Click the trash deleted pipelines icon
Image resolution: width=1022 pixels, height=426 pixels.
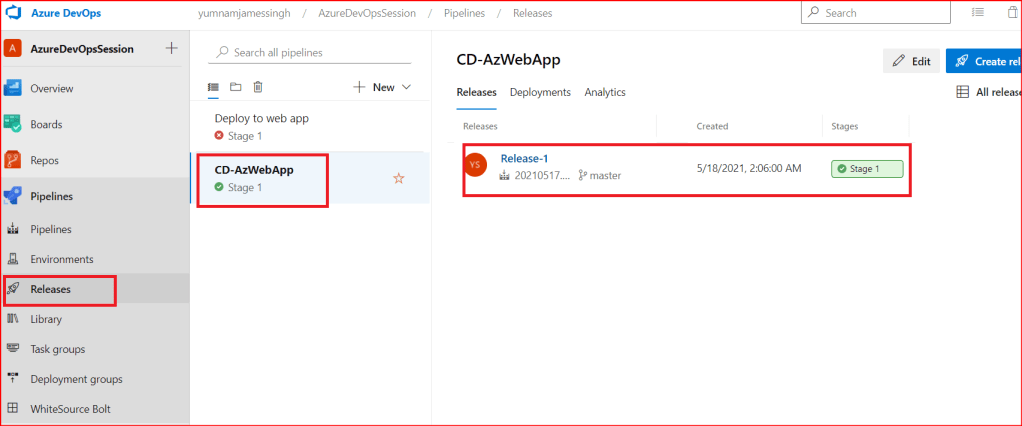click(x=258, y=87)
